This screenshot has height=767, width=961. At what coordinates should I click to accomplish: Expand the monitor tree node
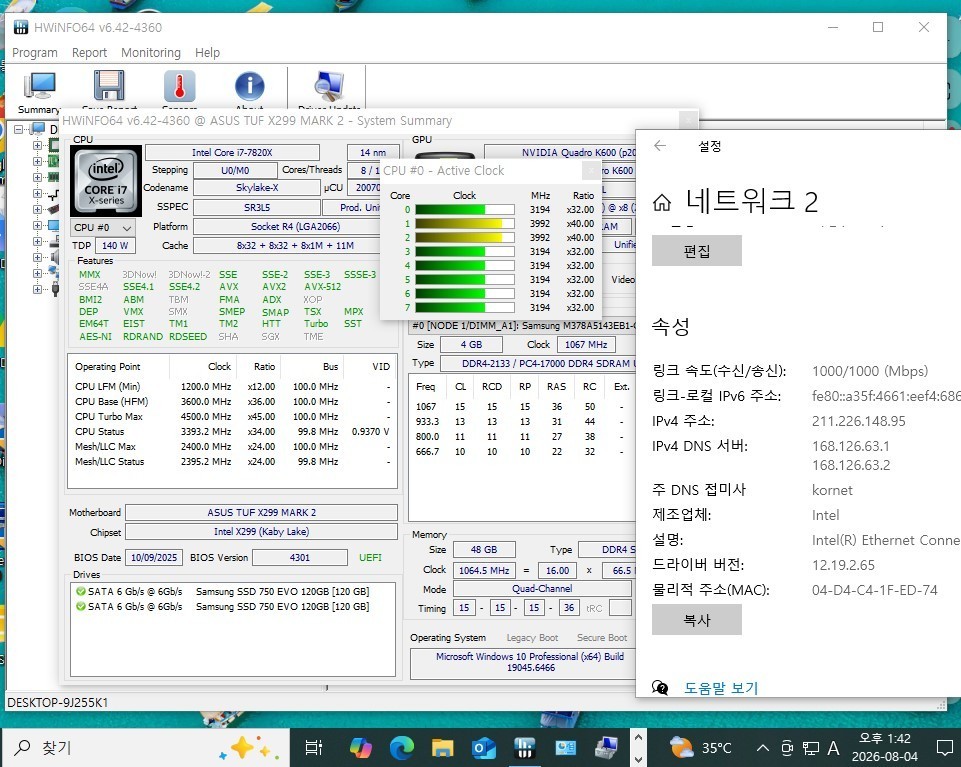[37, 225]
